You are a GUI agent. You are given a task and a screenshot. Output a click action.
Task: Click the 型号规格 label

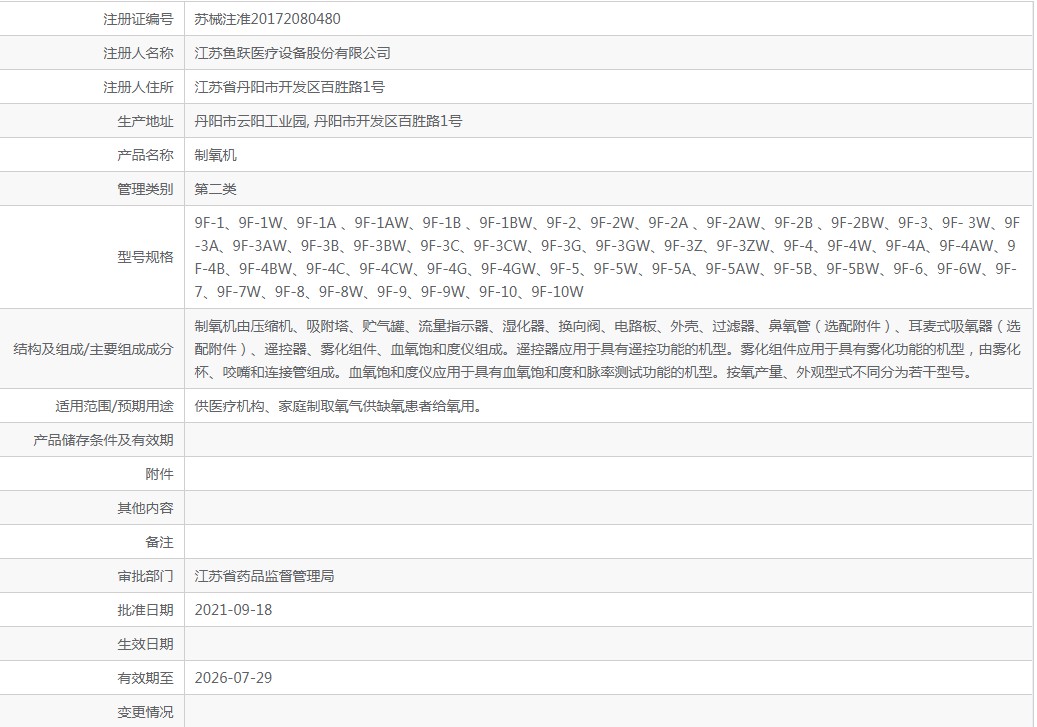pos(145,257)
